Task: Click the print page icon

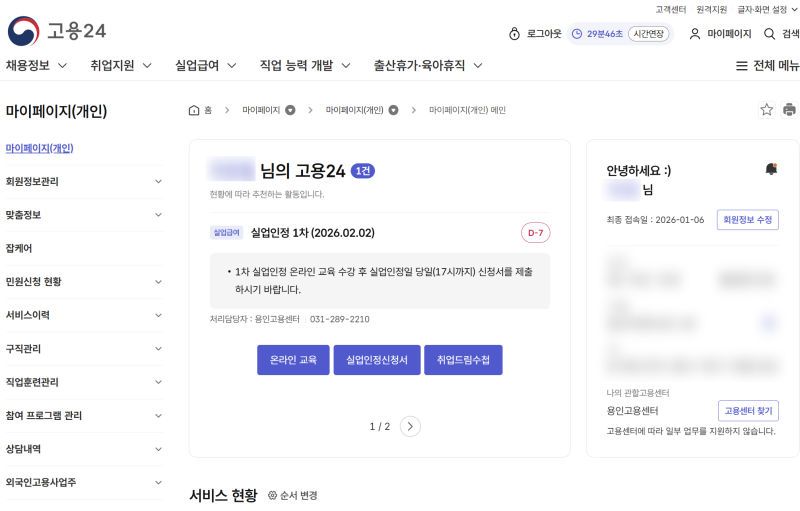Action: pos(789,110)
